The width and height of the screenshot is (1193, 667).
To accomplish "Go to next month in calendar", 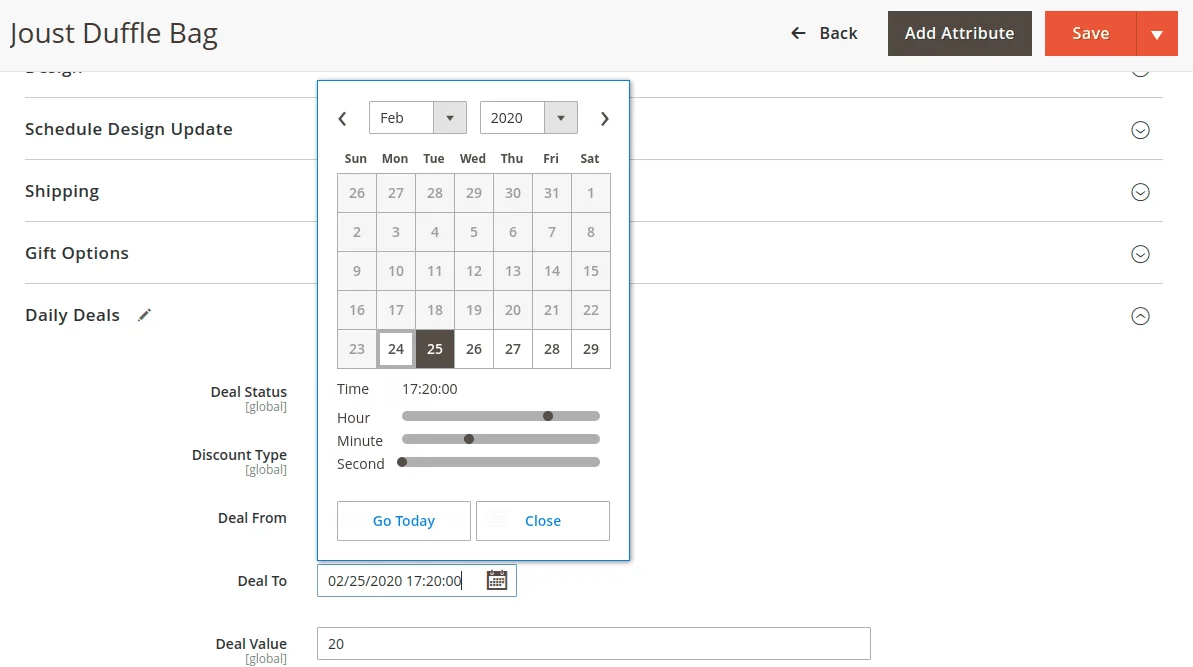I will tap(604, 119).
